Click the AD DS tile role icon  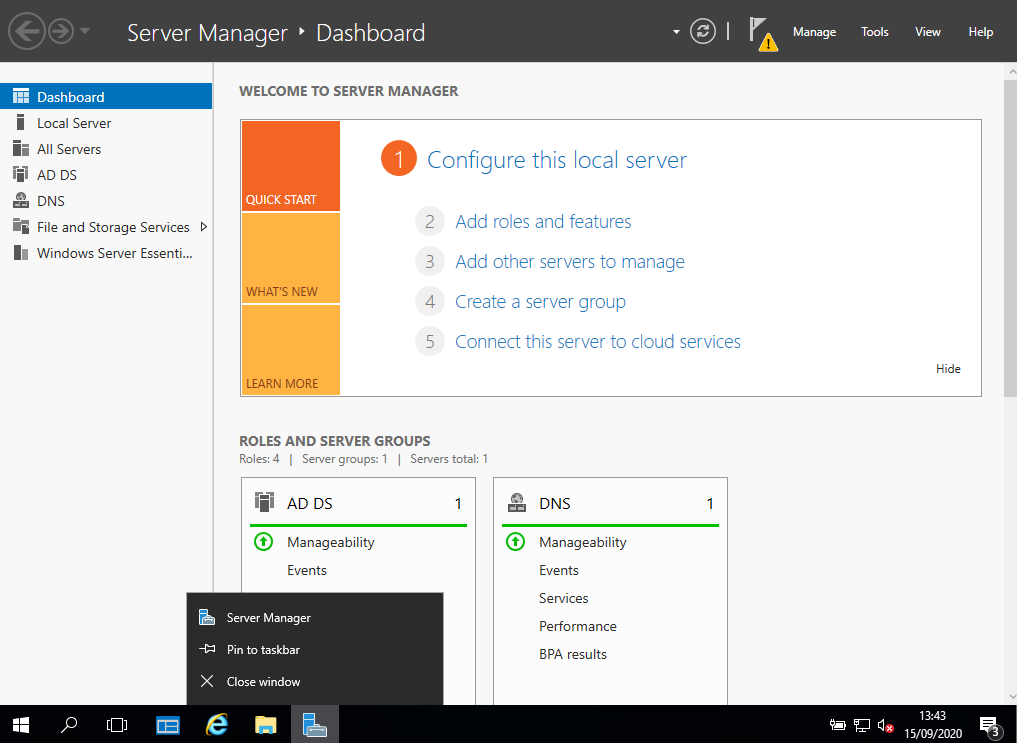click(x=264, y=502)
